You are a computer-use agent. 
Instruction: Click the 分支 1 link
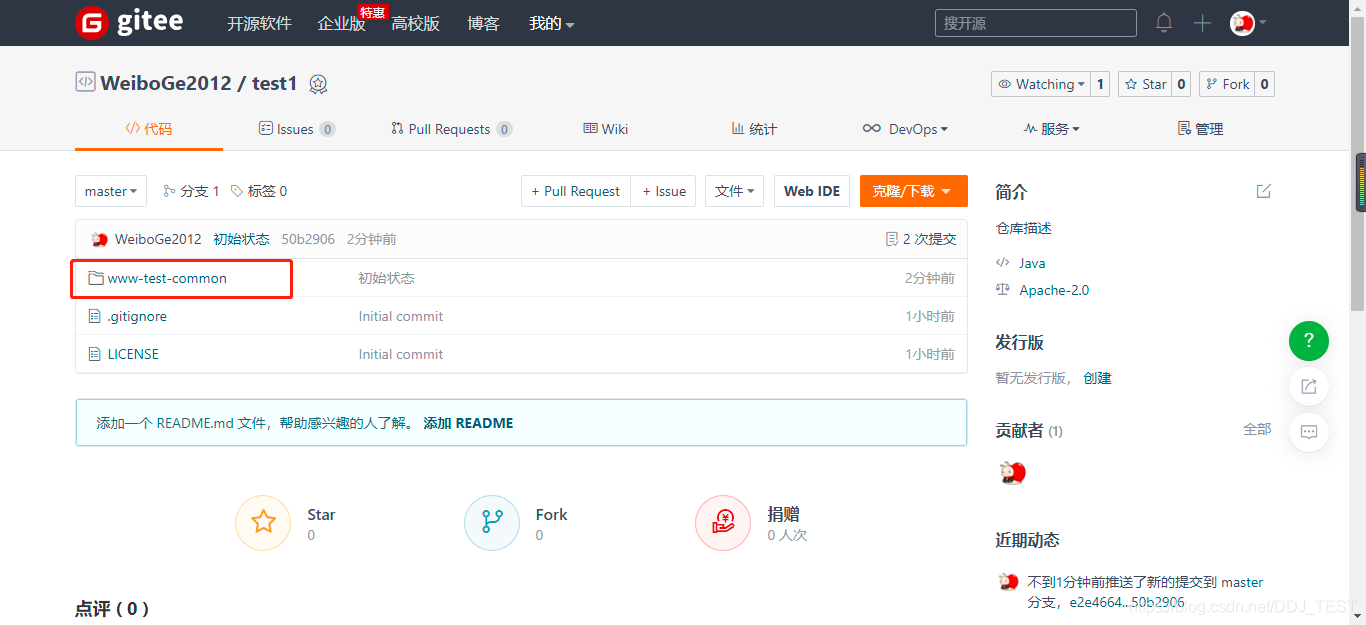pyautogui.click(x=192, y=191)
